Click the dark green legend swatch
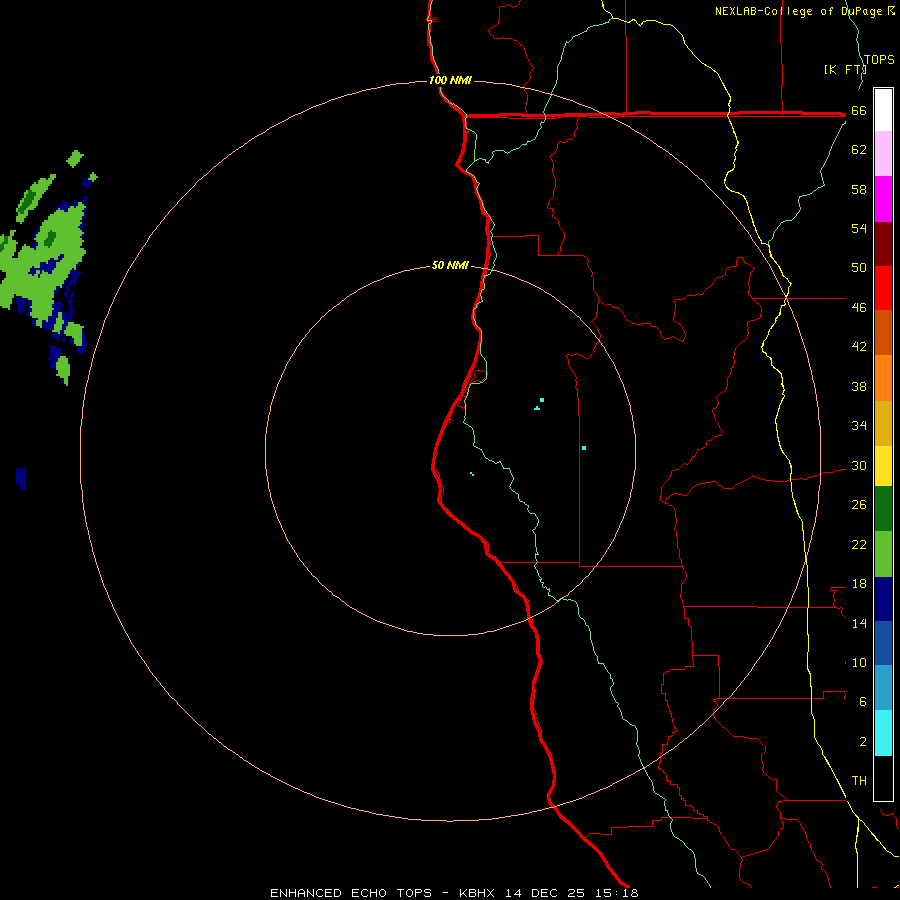Image resolution: width=900 pixels, height=900 pixels. tap(883, 509)
